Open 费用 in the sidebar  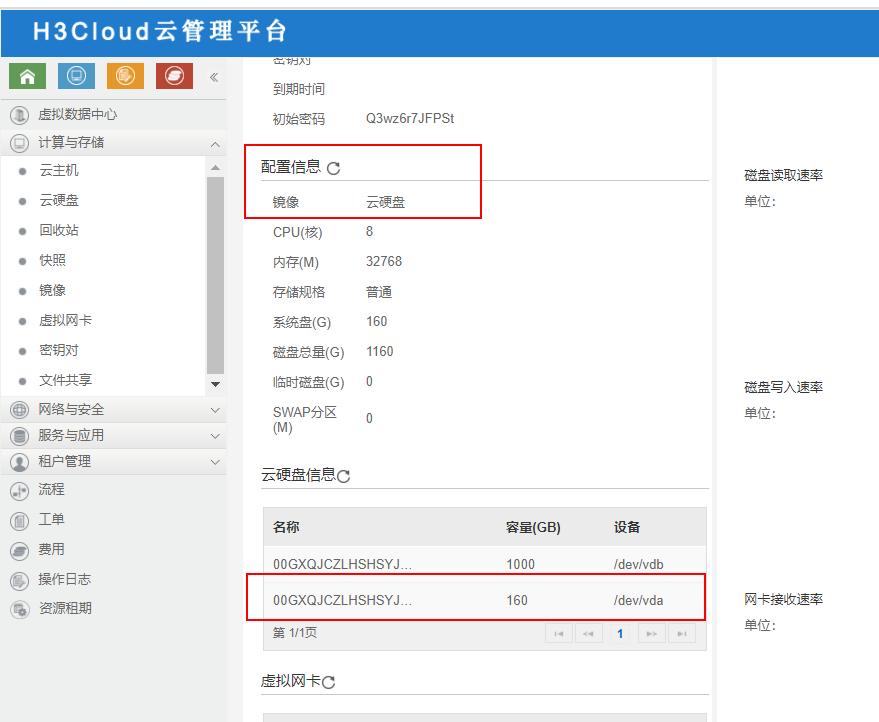[51, 549]
